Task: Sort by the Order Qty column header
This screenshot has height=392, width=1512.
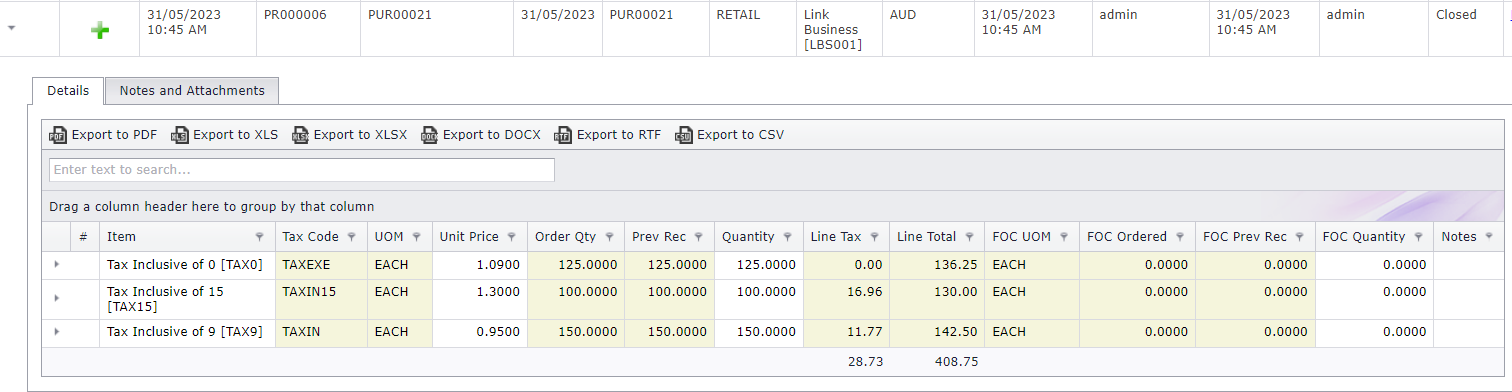Action: click(566, 237)
